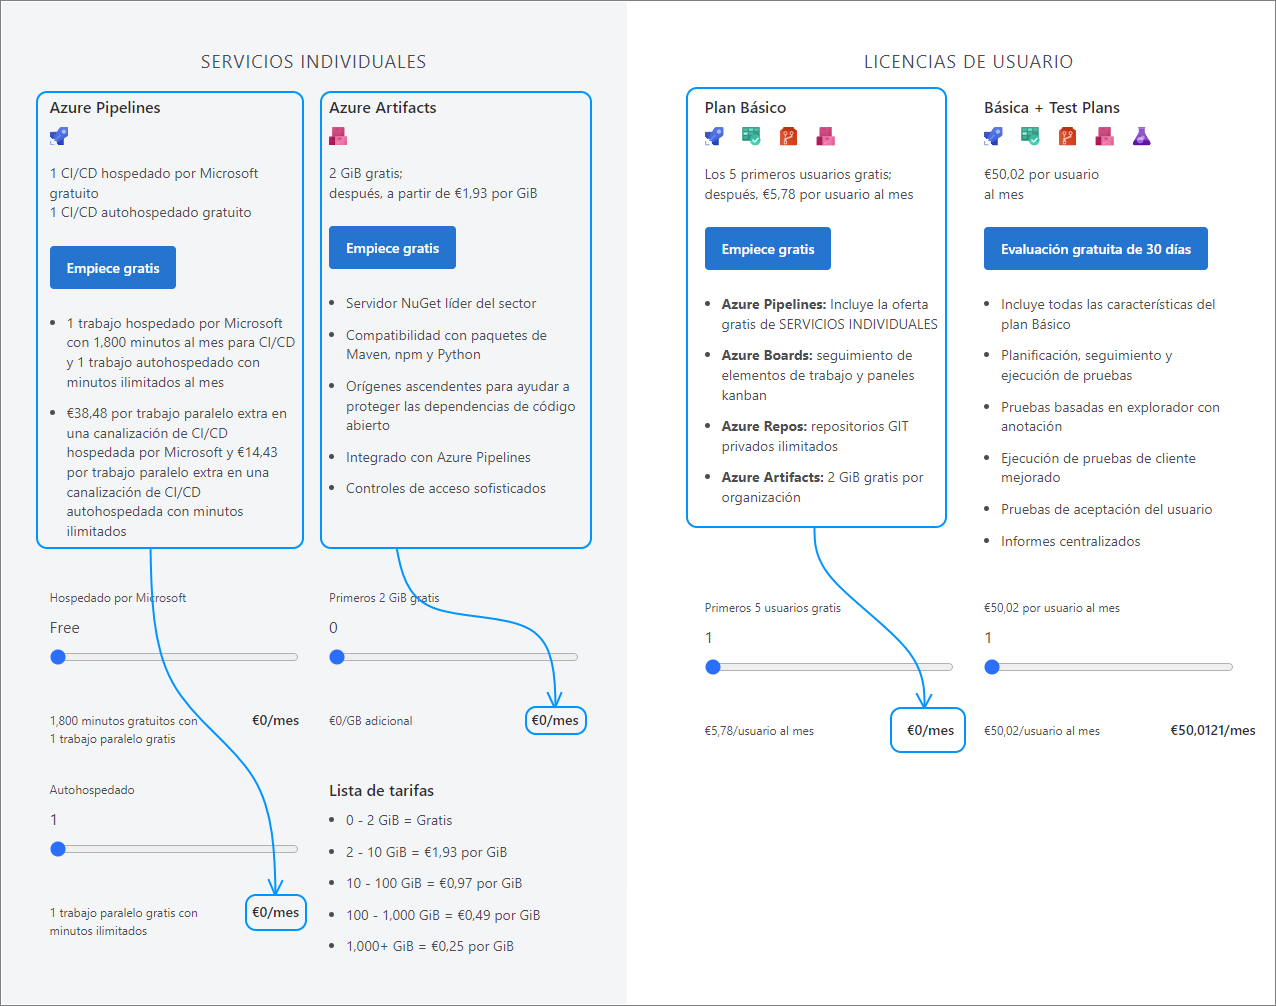The width and height of the screenshot is (1276, 1006).
Task: Click 'Pruebas basadas en explorador con anotación'
Action: [x=1110, y=417]
